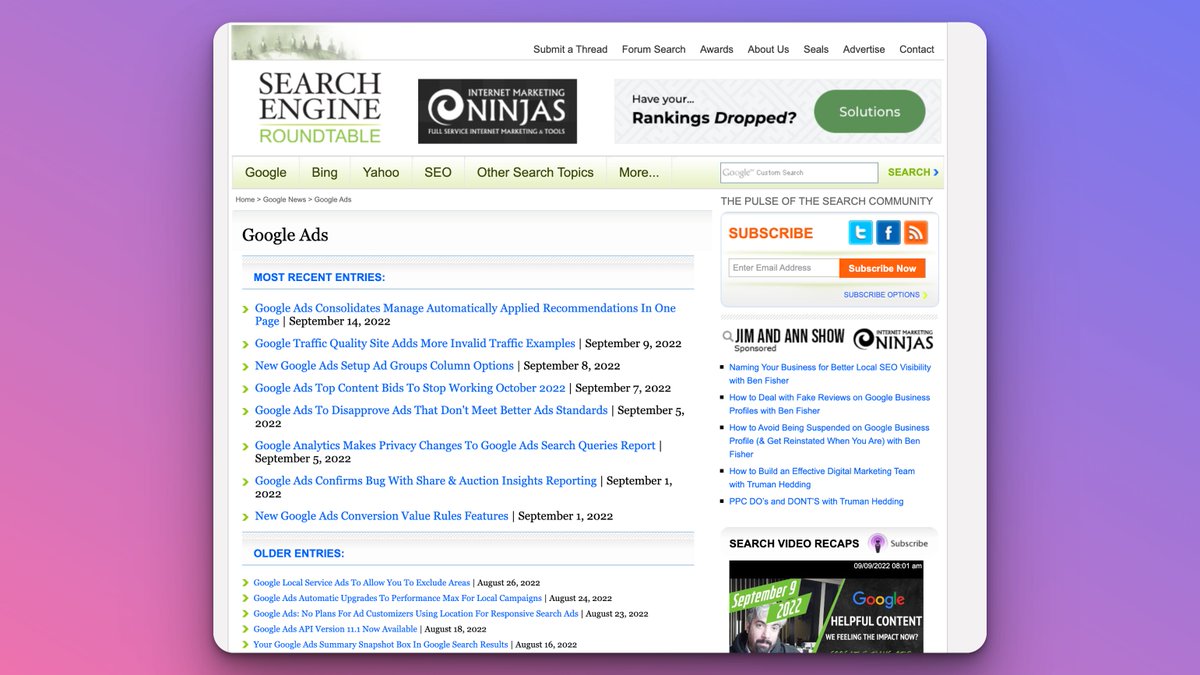The image size is (1200, 675).
Task: Click the green arrow bullet beside the newest entry
Action: pos(246,308)
